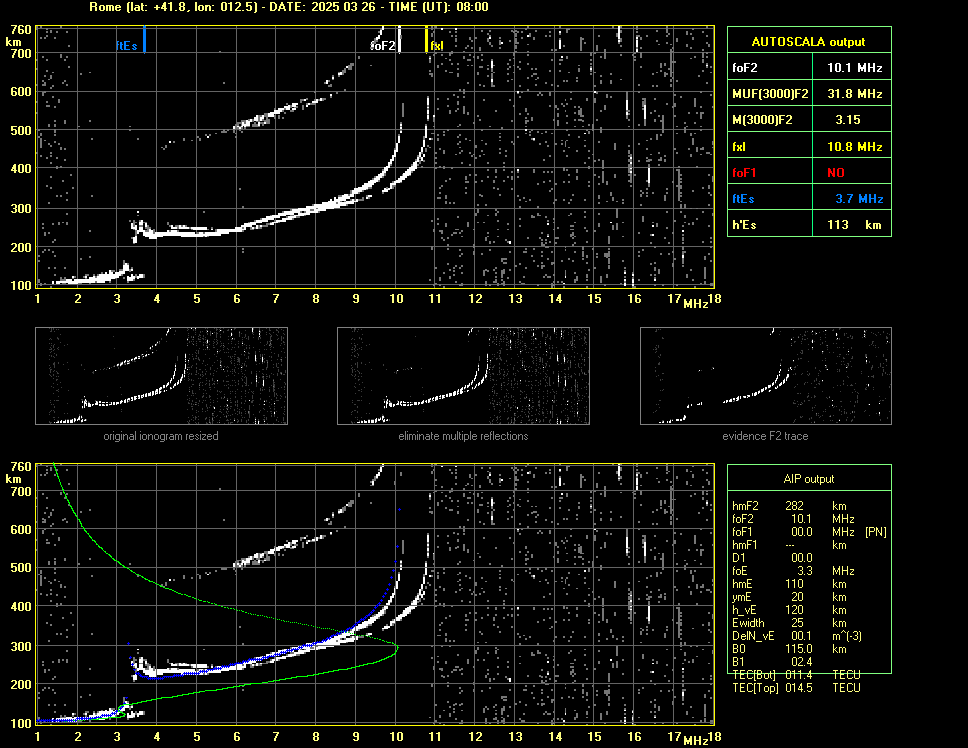Screen dimensions: 968x748
Task: Click the blue ftEs marker in top ionogram
Action: (144, 39)
